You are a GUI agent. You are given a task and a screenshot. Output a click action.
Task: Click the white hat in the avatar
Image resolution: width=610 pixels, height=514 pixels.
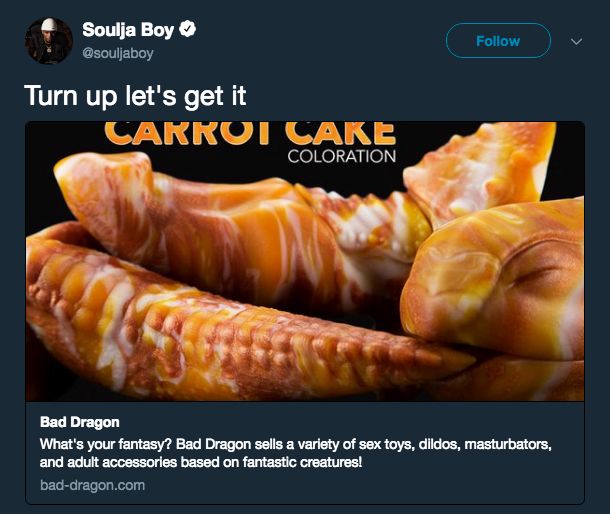pos(49,25)
